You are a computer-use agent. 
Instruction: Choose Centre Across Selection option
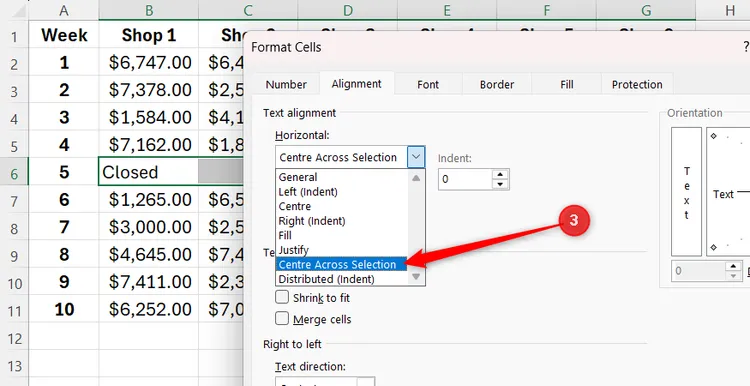pos(342,265)
